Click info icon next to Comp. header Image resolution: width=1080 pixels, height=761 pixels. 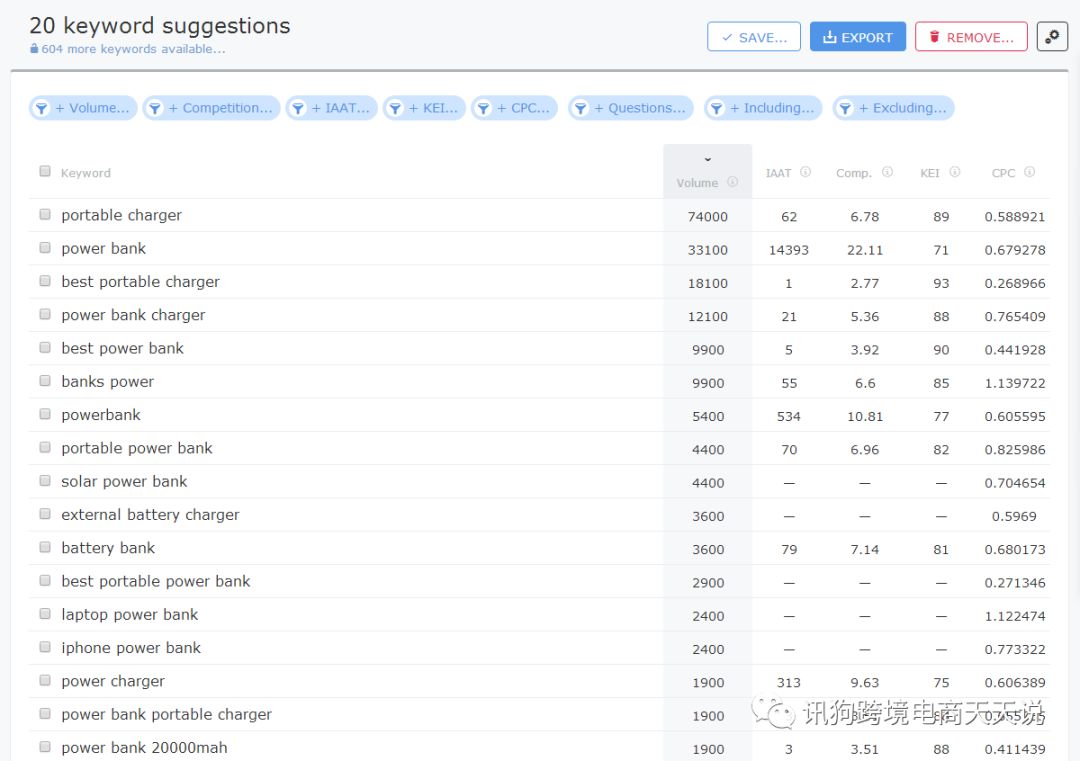click(x=887, y=172)
